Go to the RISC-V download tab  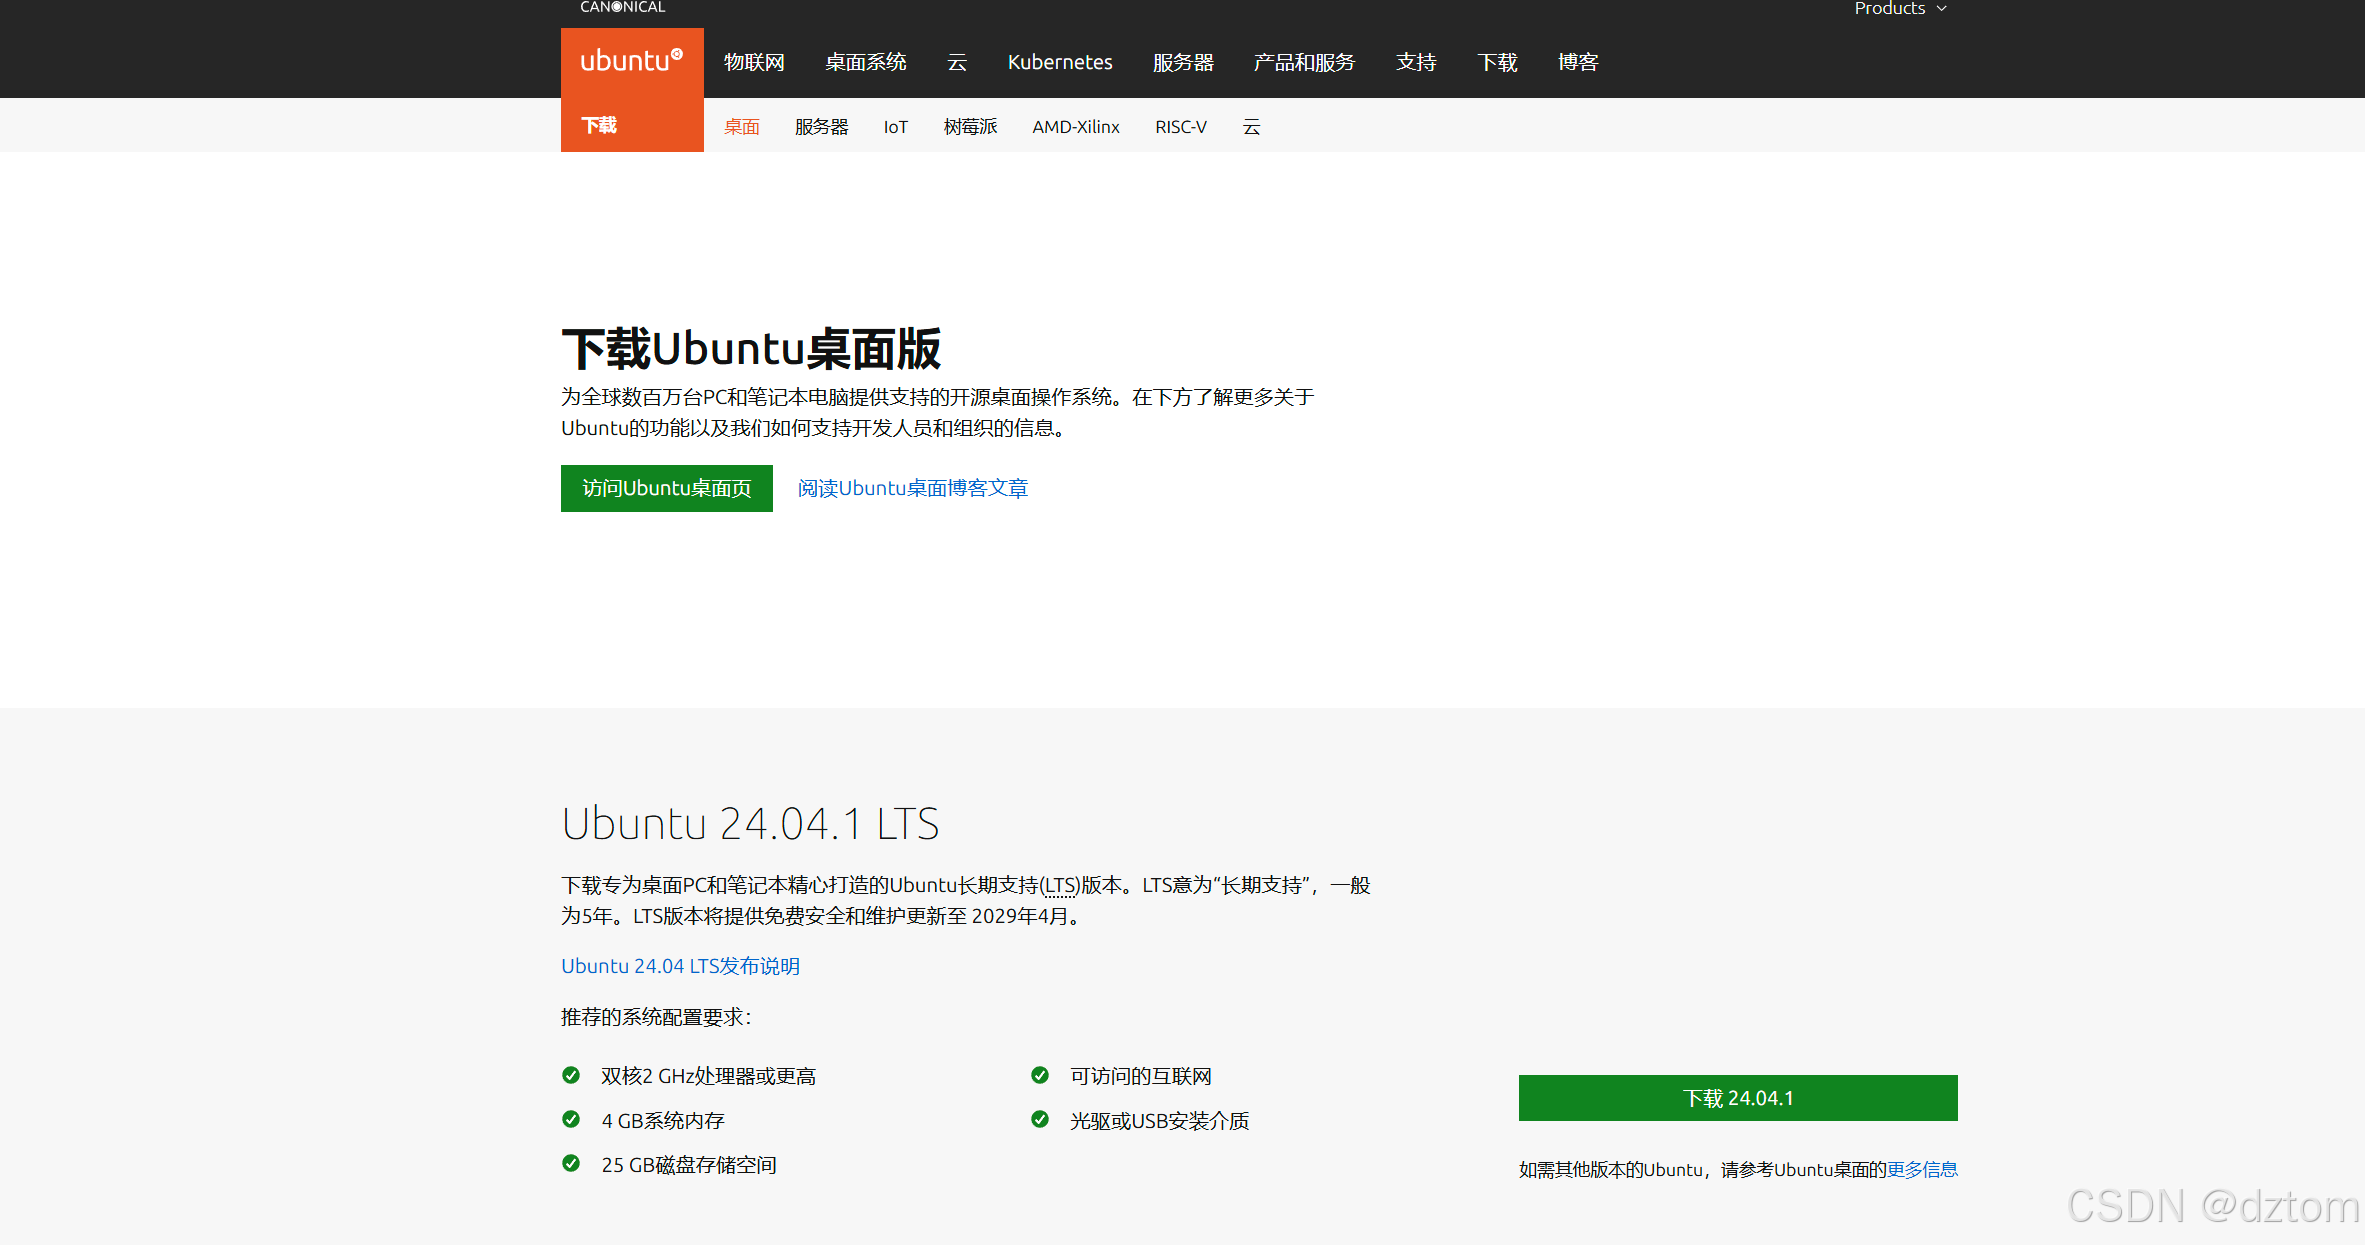click(x=1180, y=127)
